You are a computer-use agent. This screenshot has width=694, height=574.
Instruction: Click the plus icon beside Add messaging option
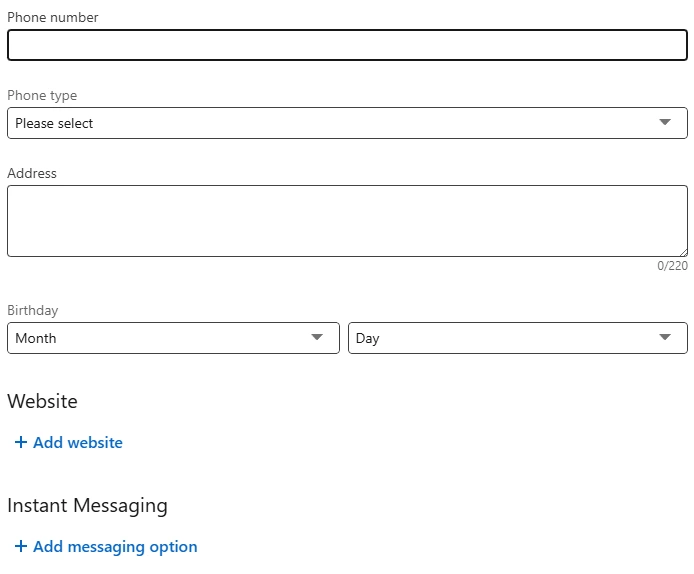tap(20, 547)
